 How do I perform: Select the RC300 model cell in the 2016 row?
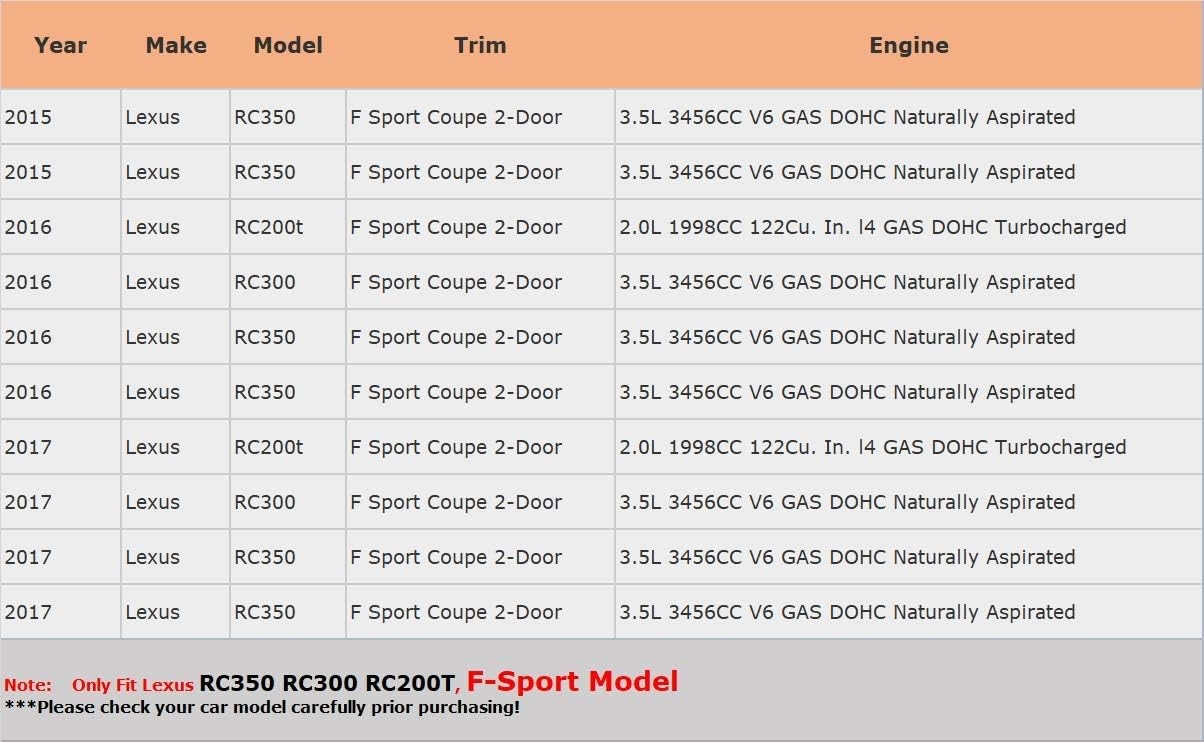[x=265, y=282]
